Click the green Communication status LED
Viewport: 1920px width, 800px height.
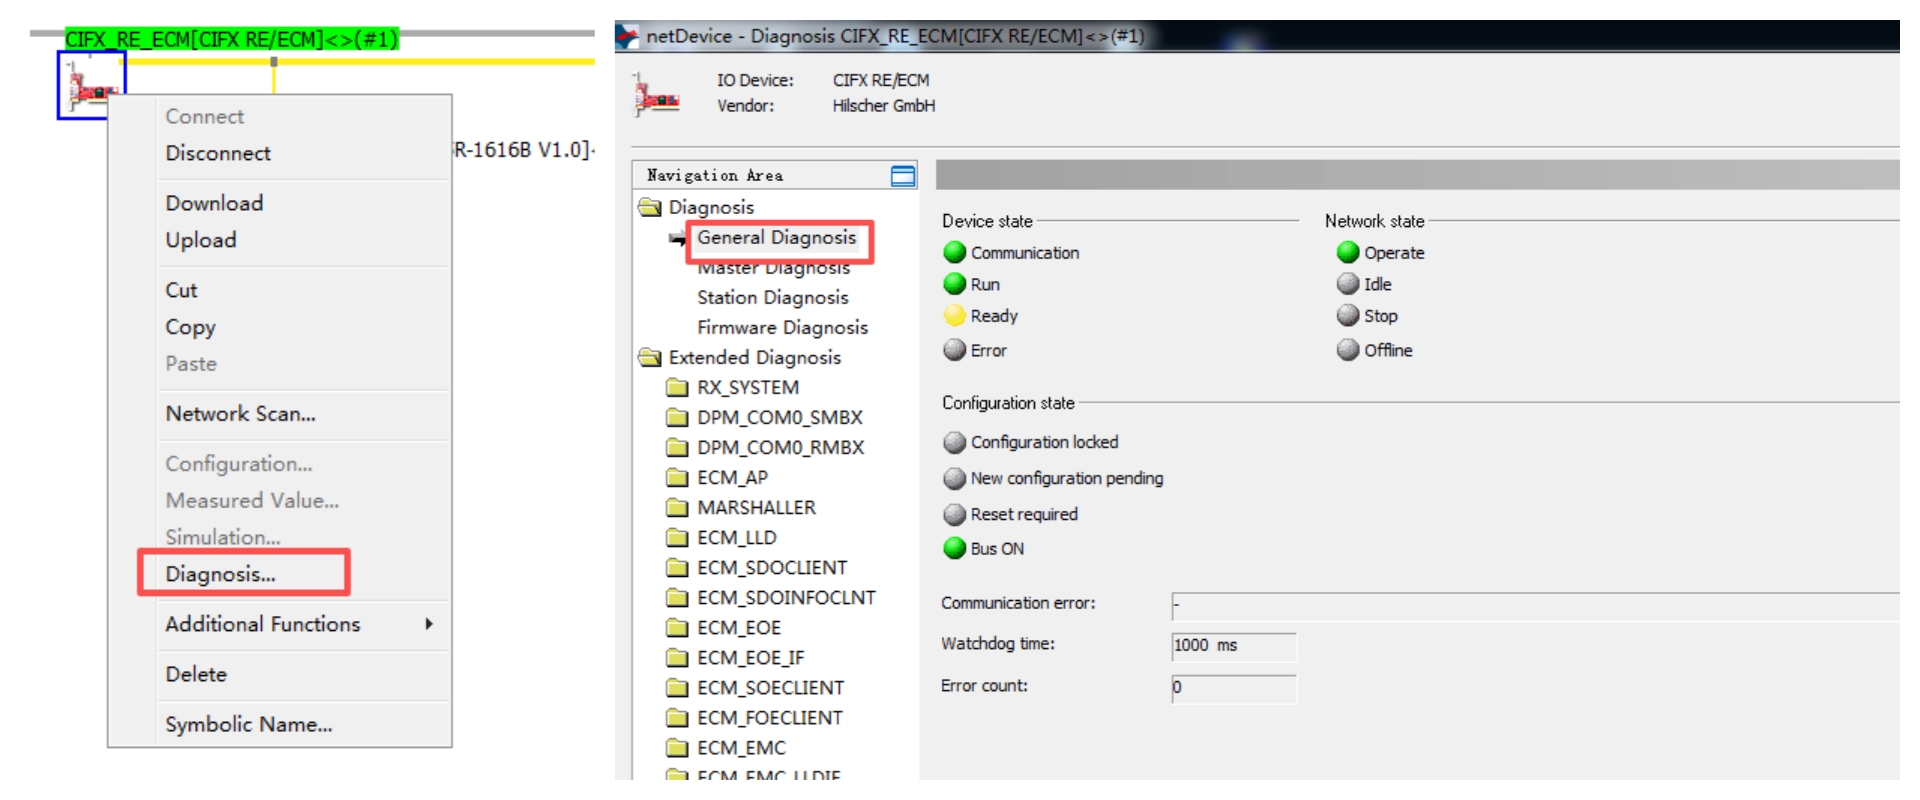(955, 252)
